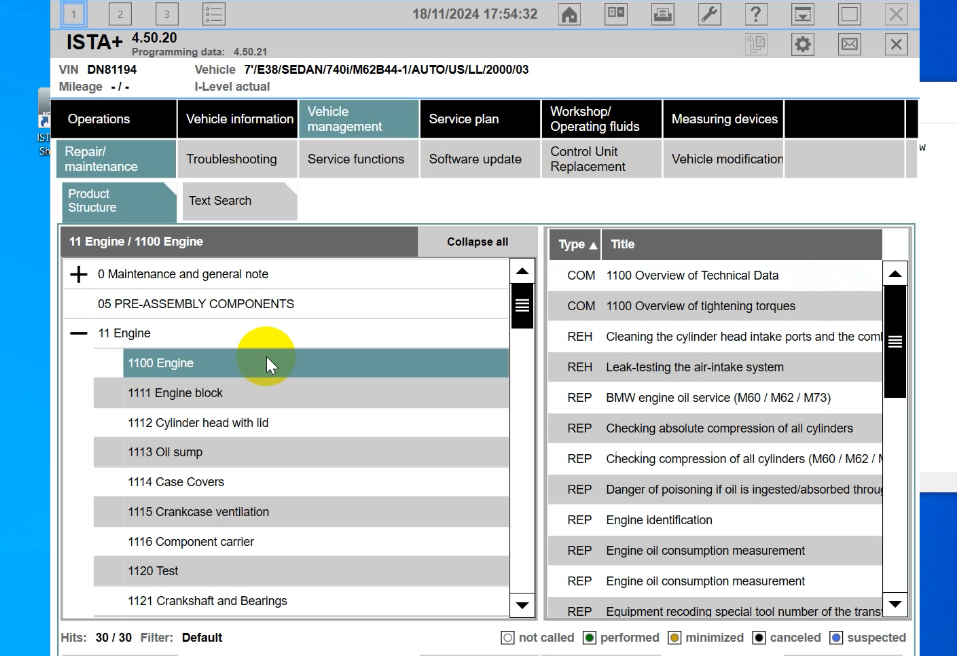Screen dimensions: 957x656
Task: Open tab number 2 in the top bar
Action: tap(120, 14)
